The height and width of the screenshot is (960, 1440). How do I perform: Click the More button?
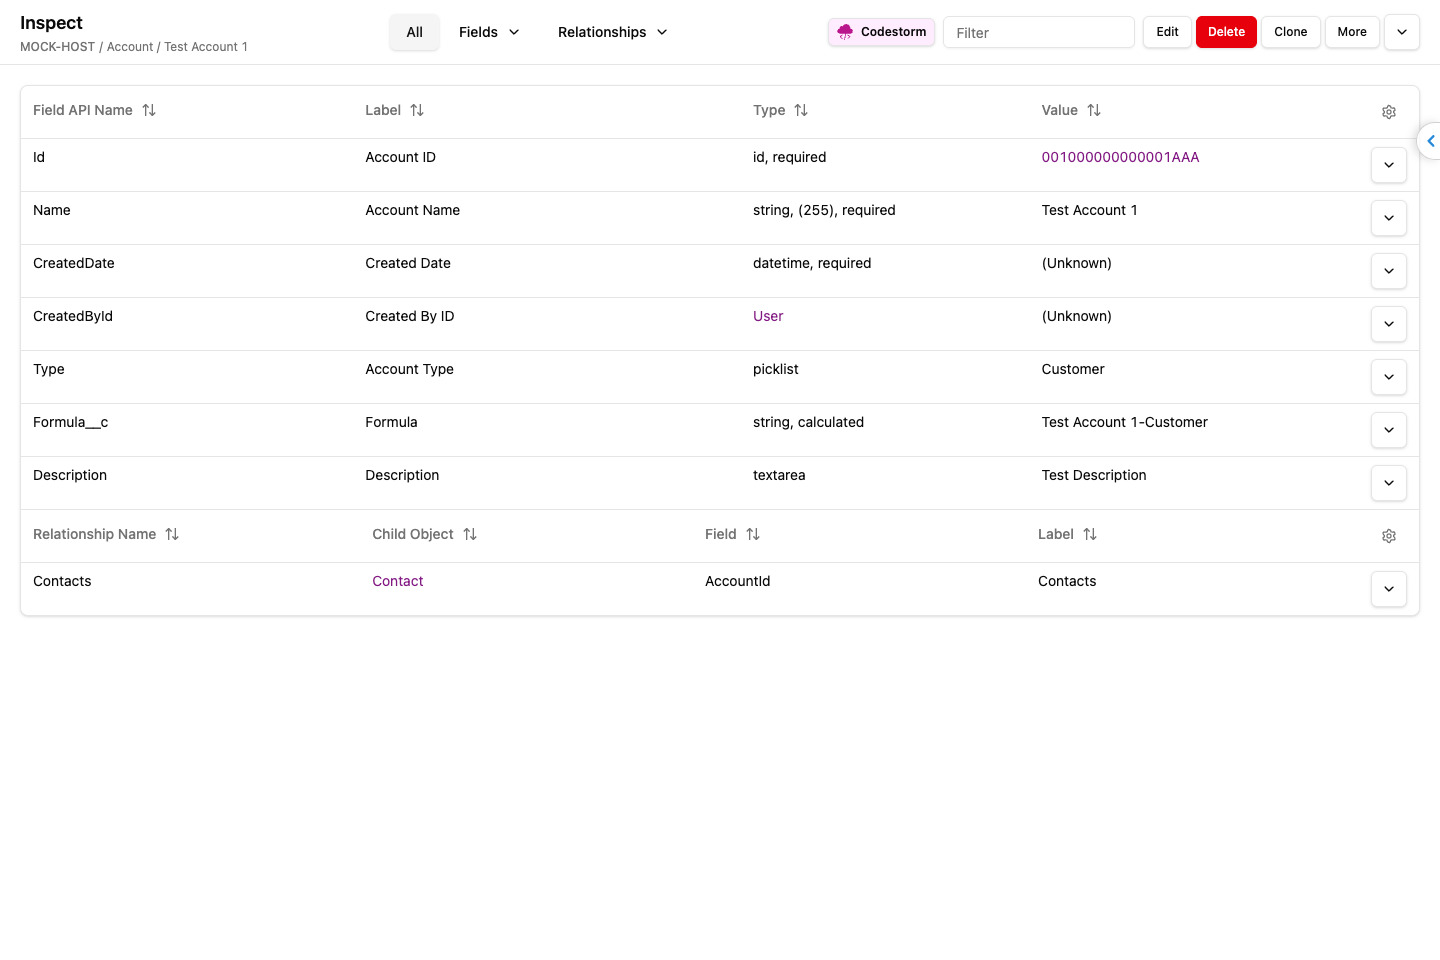tap(1352, 32)
